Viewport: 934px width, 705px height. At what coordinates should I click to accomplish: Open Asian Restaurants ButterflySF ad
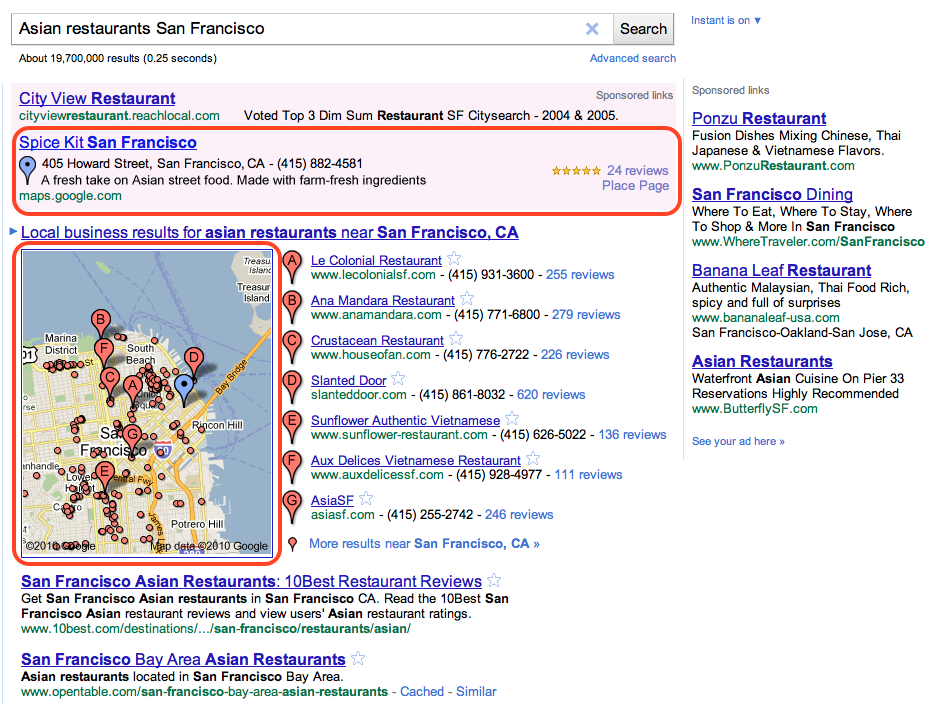(x=762, y=361)
